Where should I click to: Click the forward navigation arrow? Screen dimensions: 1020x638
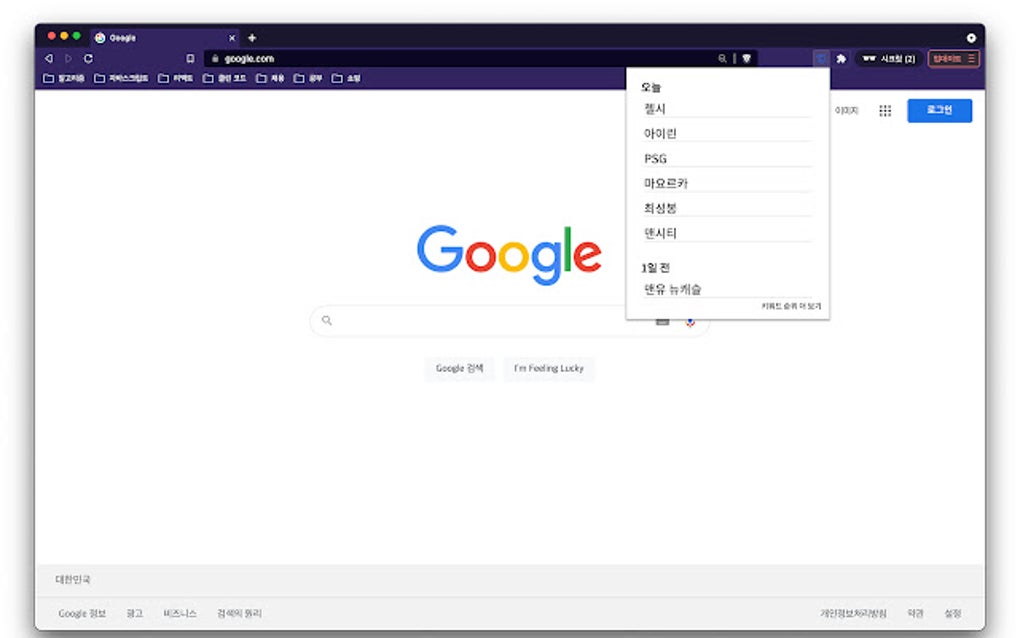coord(68,59)
